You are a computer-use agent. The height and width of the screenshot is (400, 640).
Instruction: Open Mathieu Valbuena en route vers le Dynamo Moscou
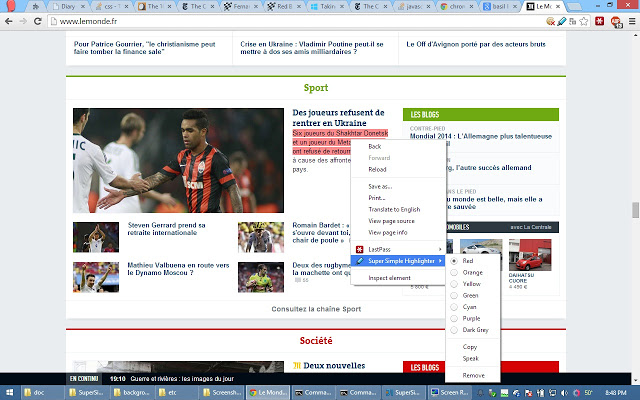click(178, 269)
